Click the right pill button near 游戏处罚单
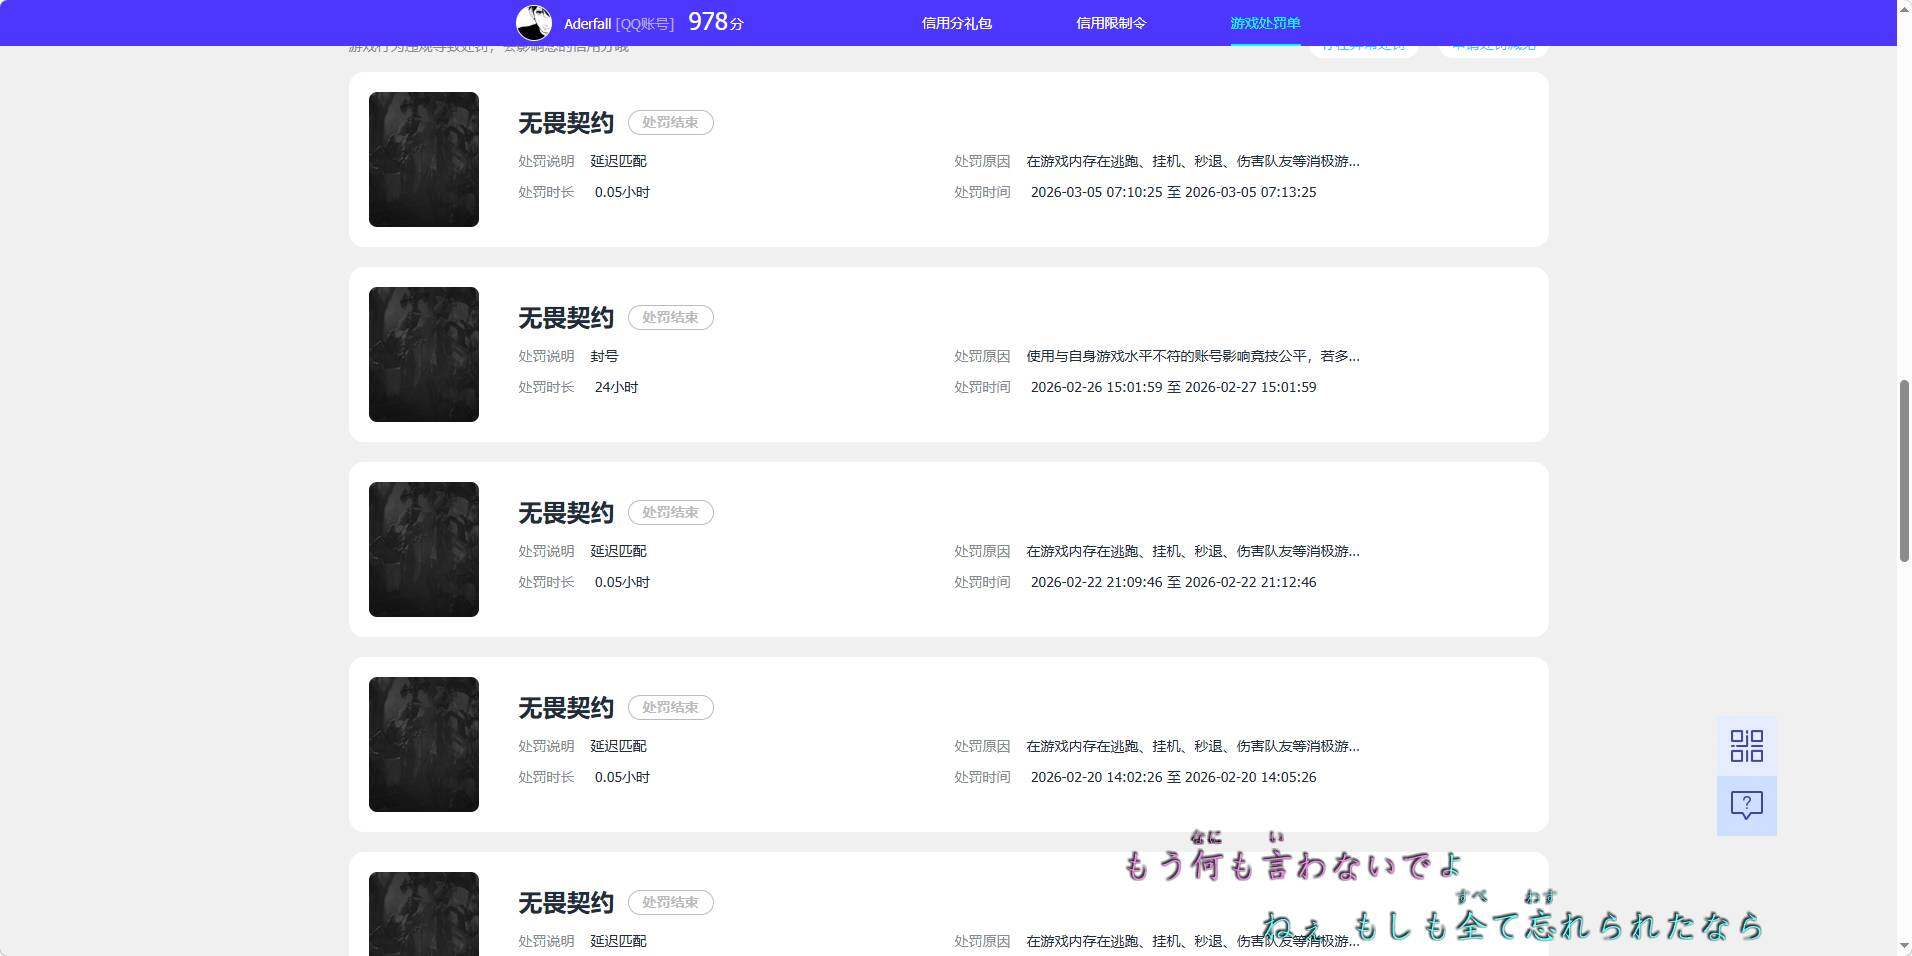The height and width of the screenshot is (956, 1912). (x=1492, y=45)
